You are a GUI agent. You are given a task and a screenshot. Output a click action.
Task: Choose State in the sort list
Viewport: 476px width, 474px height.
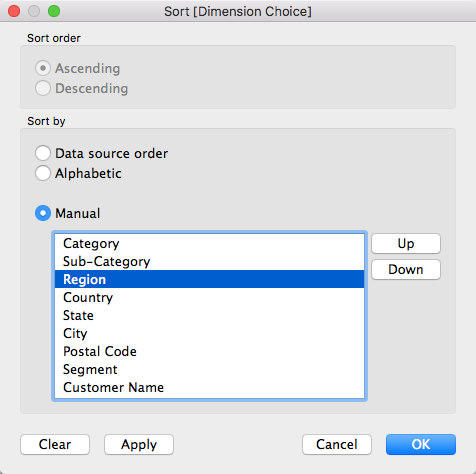pos(209,315)
